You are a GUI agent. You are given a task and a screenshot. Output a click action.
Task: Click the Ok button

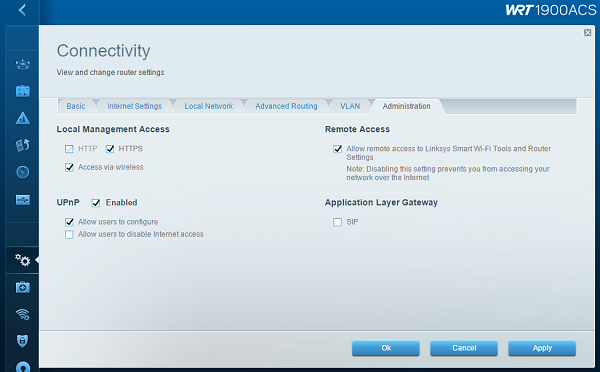coord(386,348)
